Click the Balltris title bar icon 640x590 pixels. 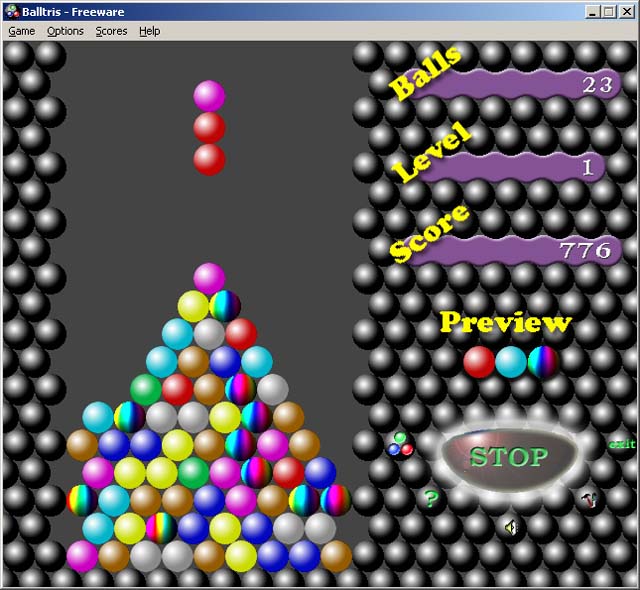(x=13, y=11)
